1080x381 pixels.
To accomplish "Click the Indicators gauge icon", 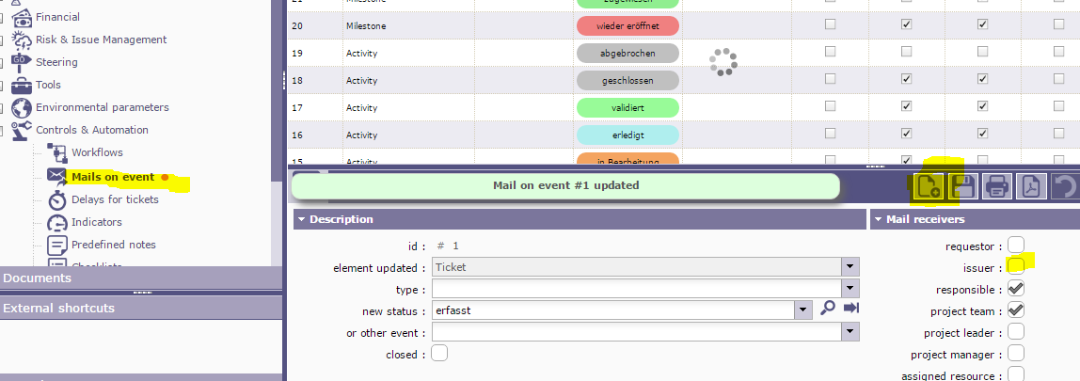I will [x=56, y=223].
